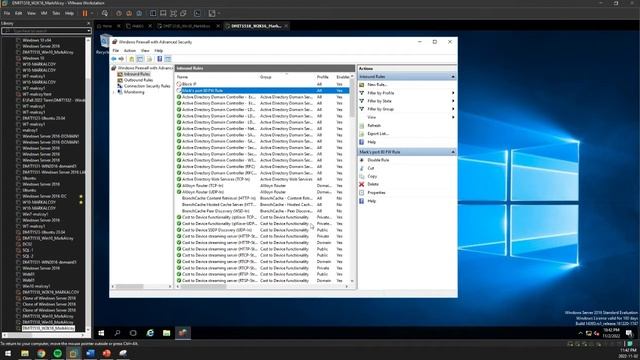Click the guest Windows Start button
Screen dimensions: 640x360
[x=101, y=333]
